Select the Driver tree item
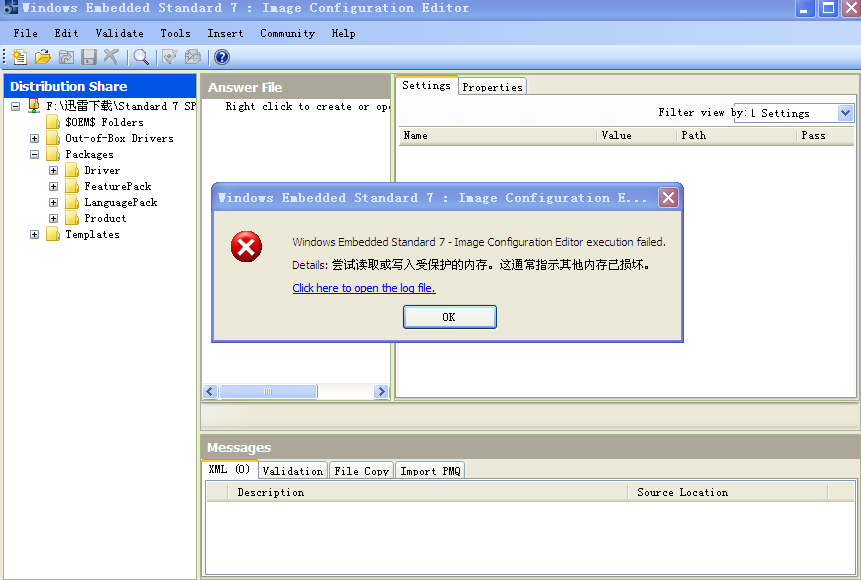Viewport: 861px width, 580px height. coord(102,171)
